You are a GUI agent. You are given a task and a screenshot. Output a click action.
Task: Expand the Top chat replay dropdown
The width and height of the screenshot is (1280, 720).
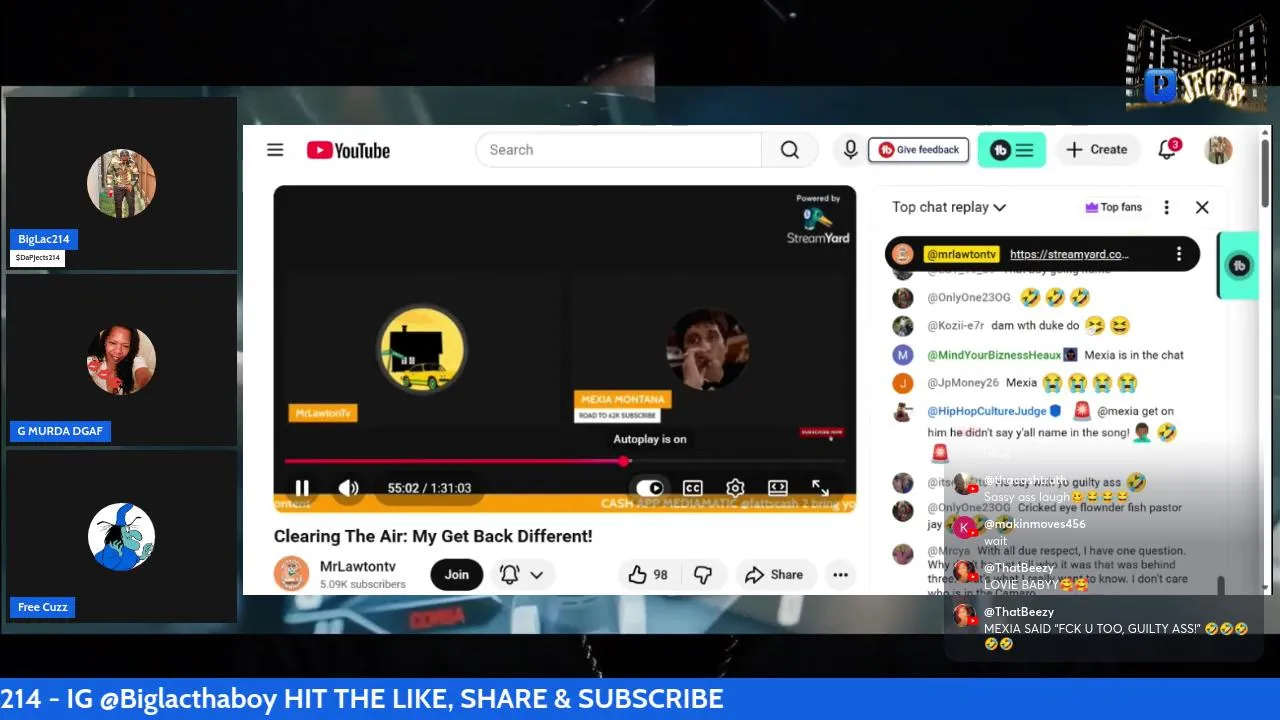(x=949, y=207)
